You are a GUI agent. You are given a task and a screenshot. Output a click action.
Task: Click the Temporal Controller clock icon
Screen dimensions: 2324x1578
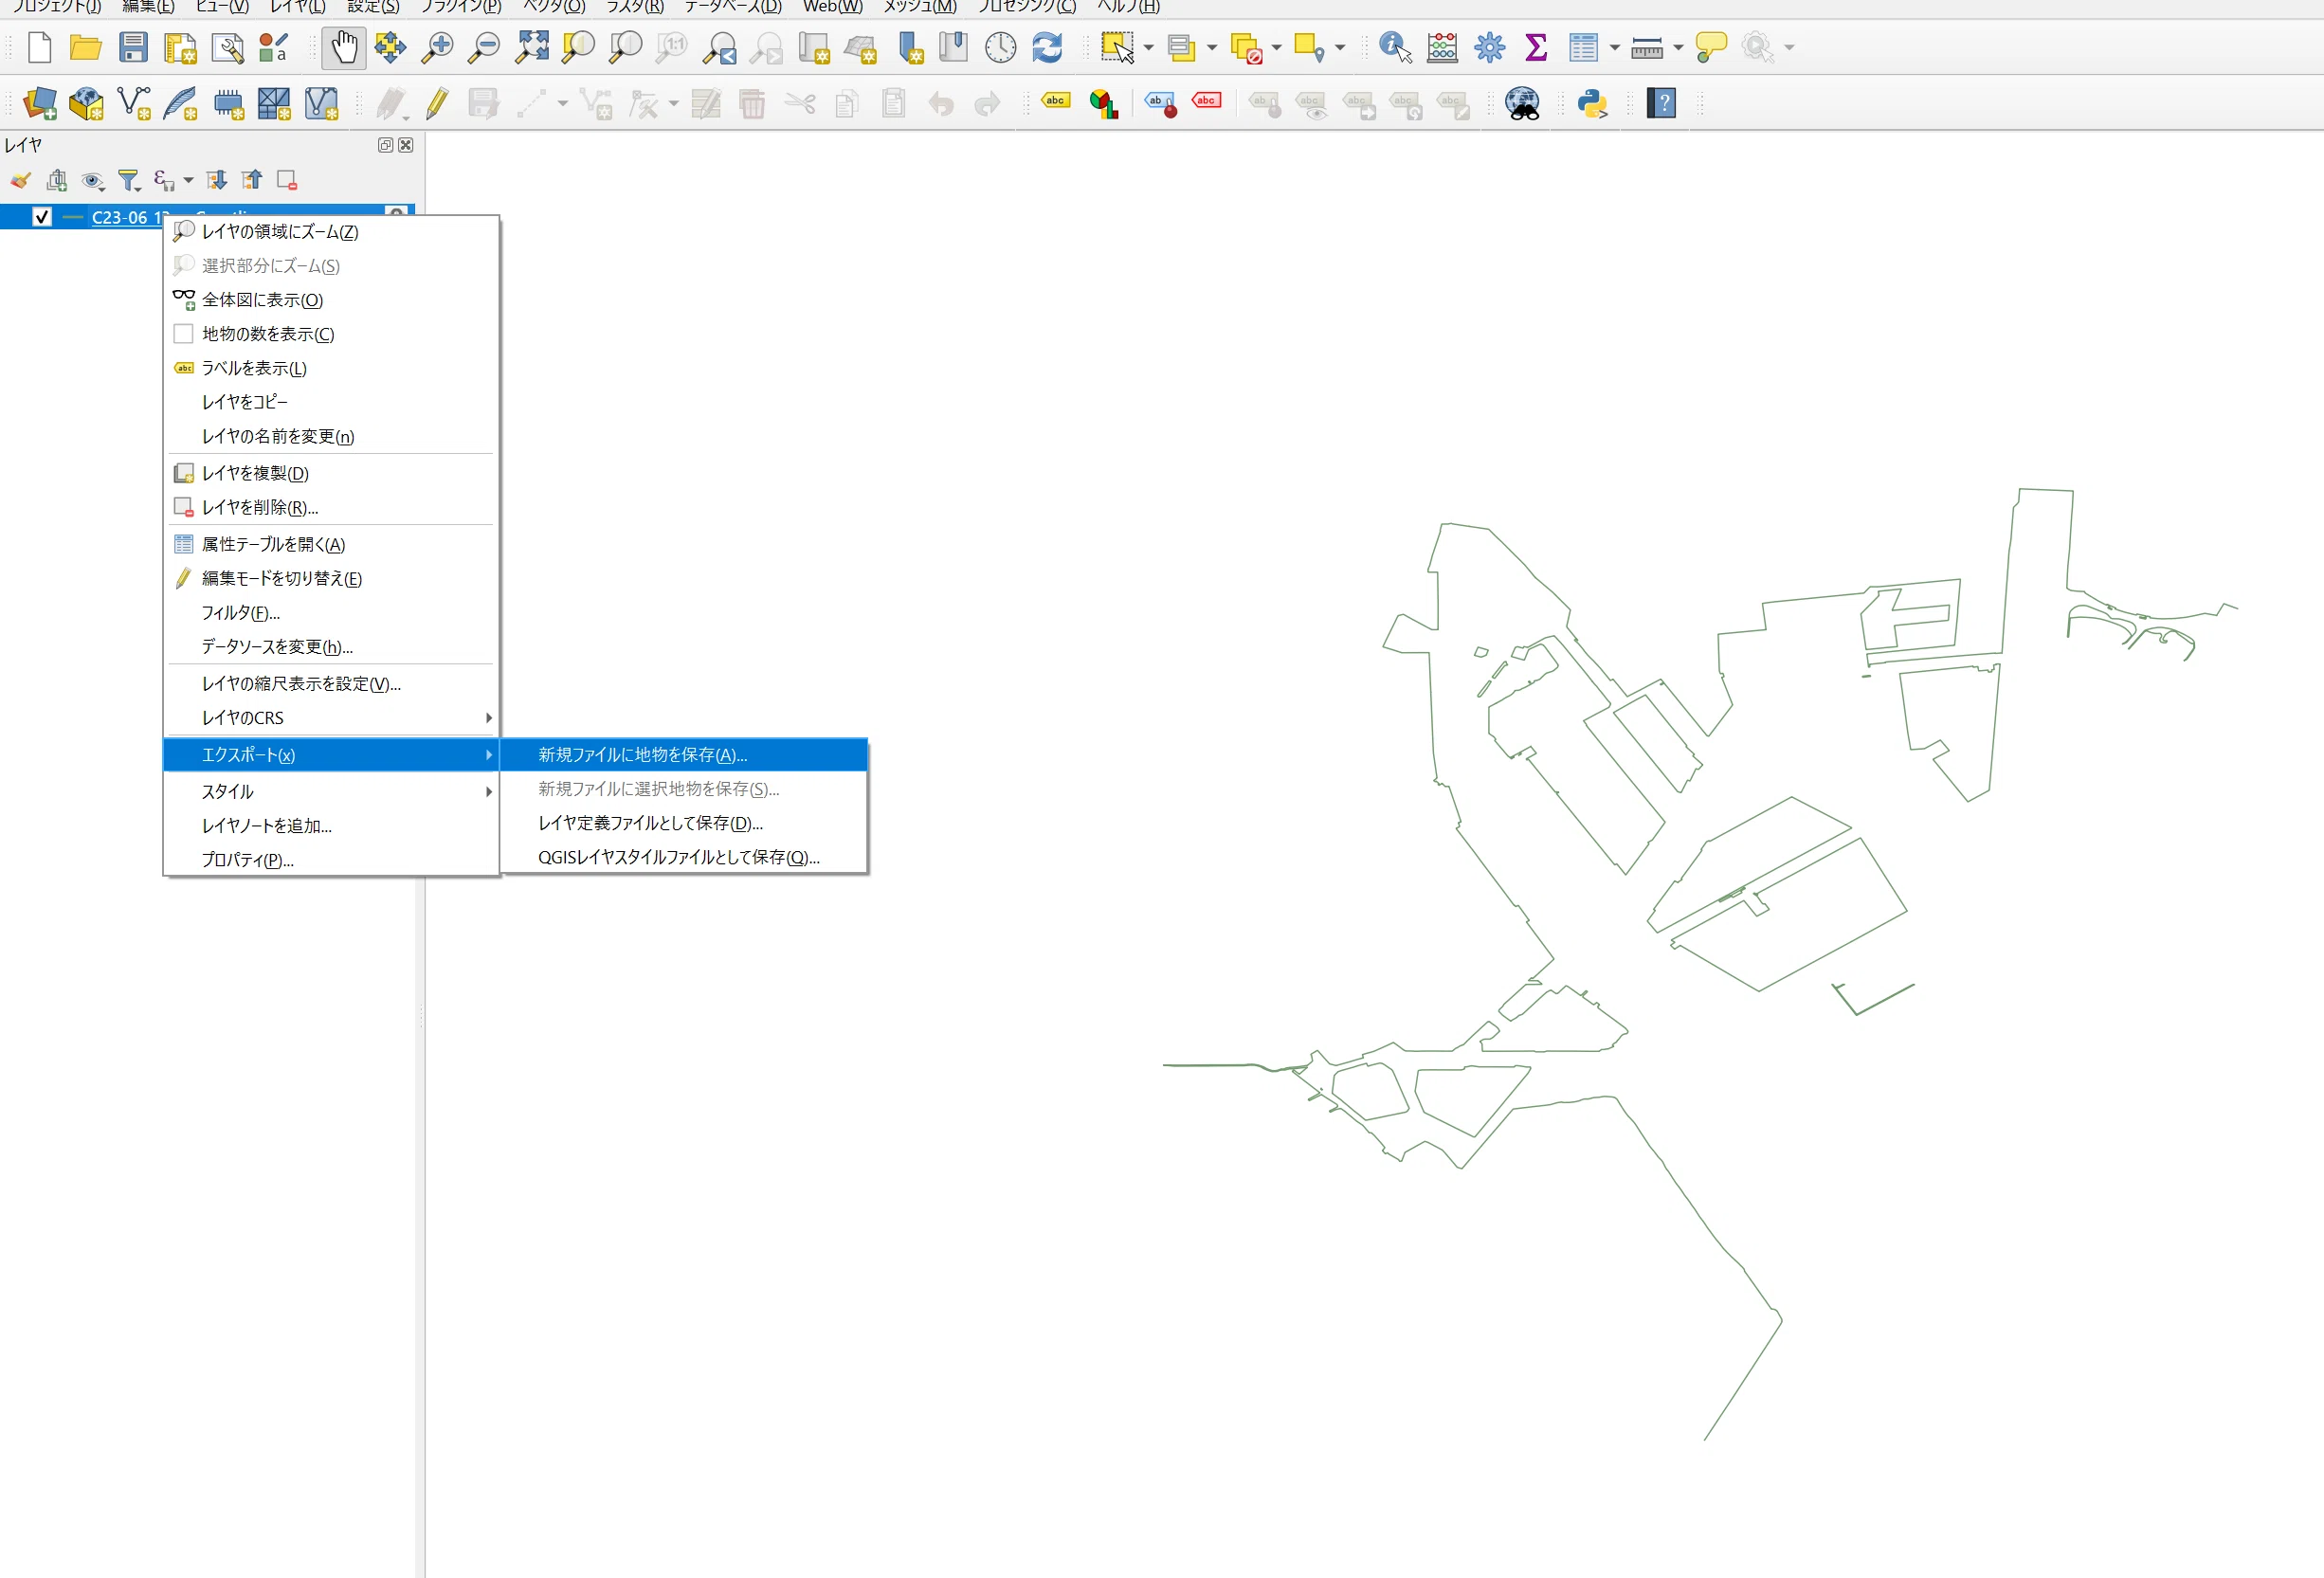click(1000, 47)
